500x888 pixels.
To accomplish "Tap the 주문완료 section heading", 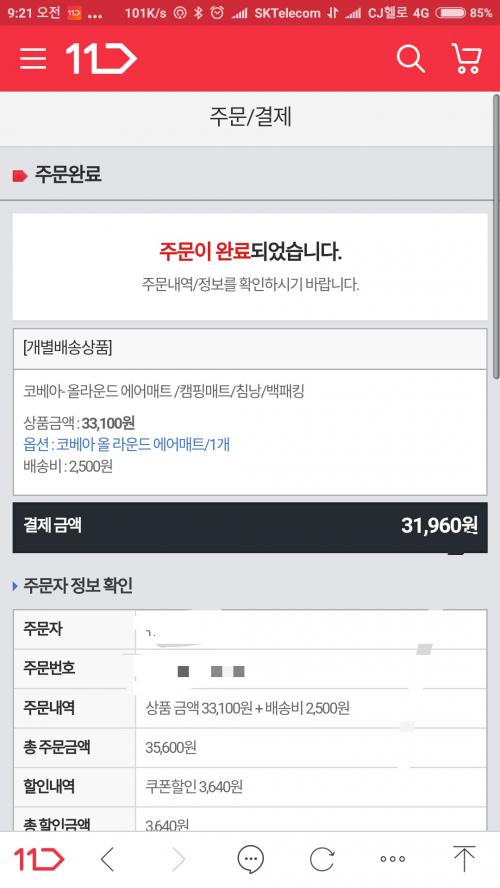I will (x=68, y=174).
